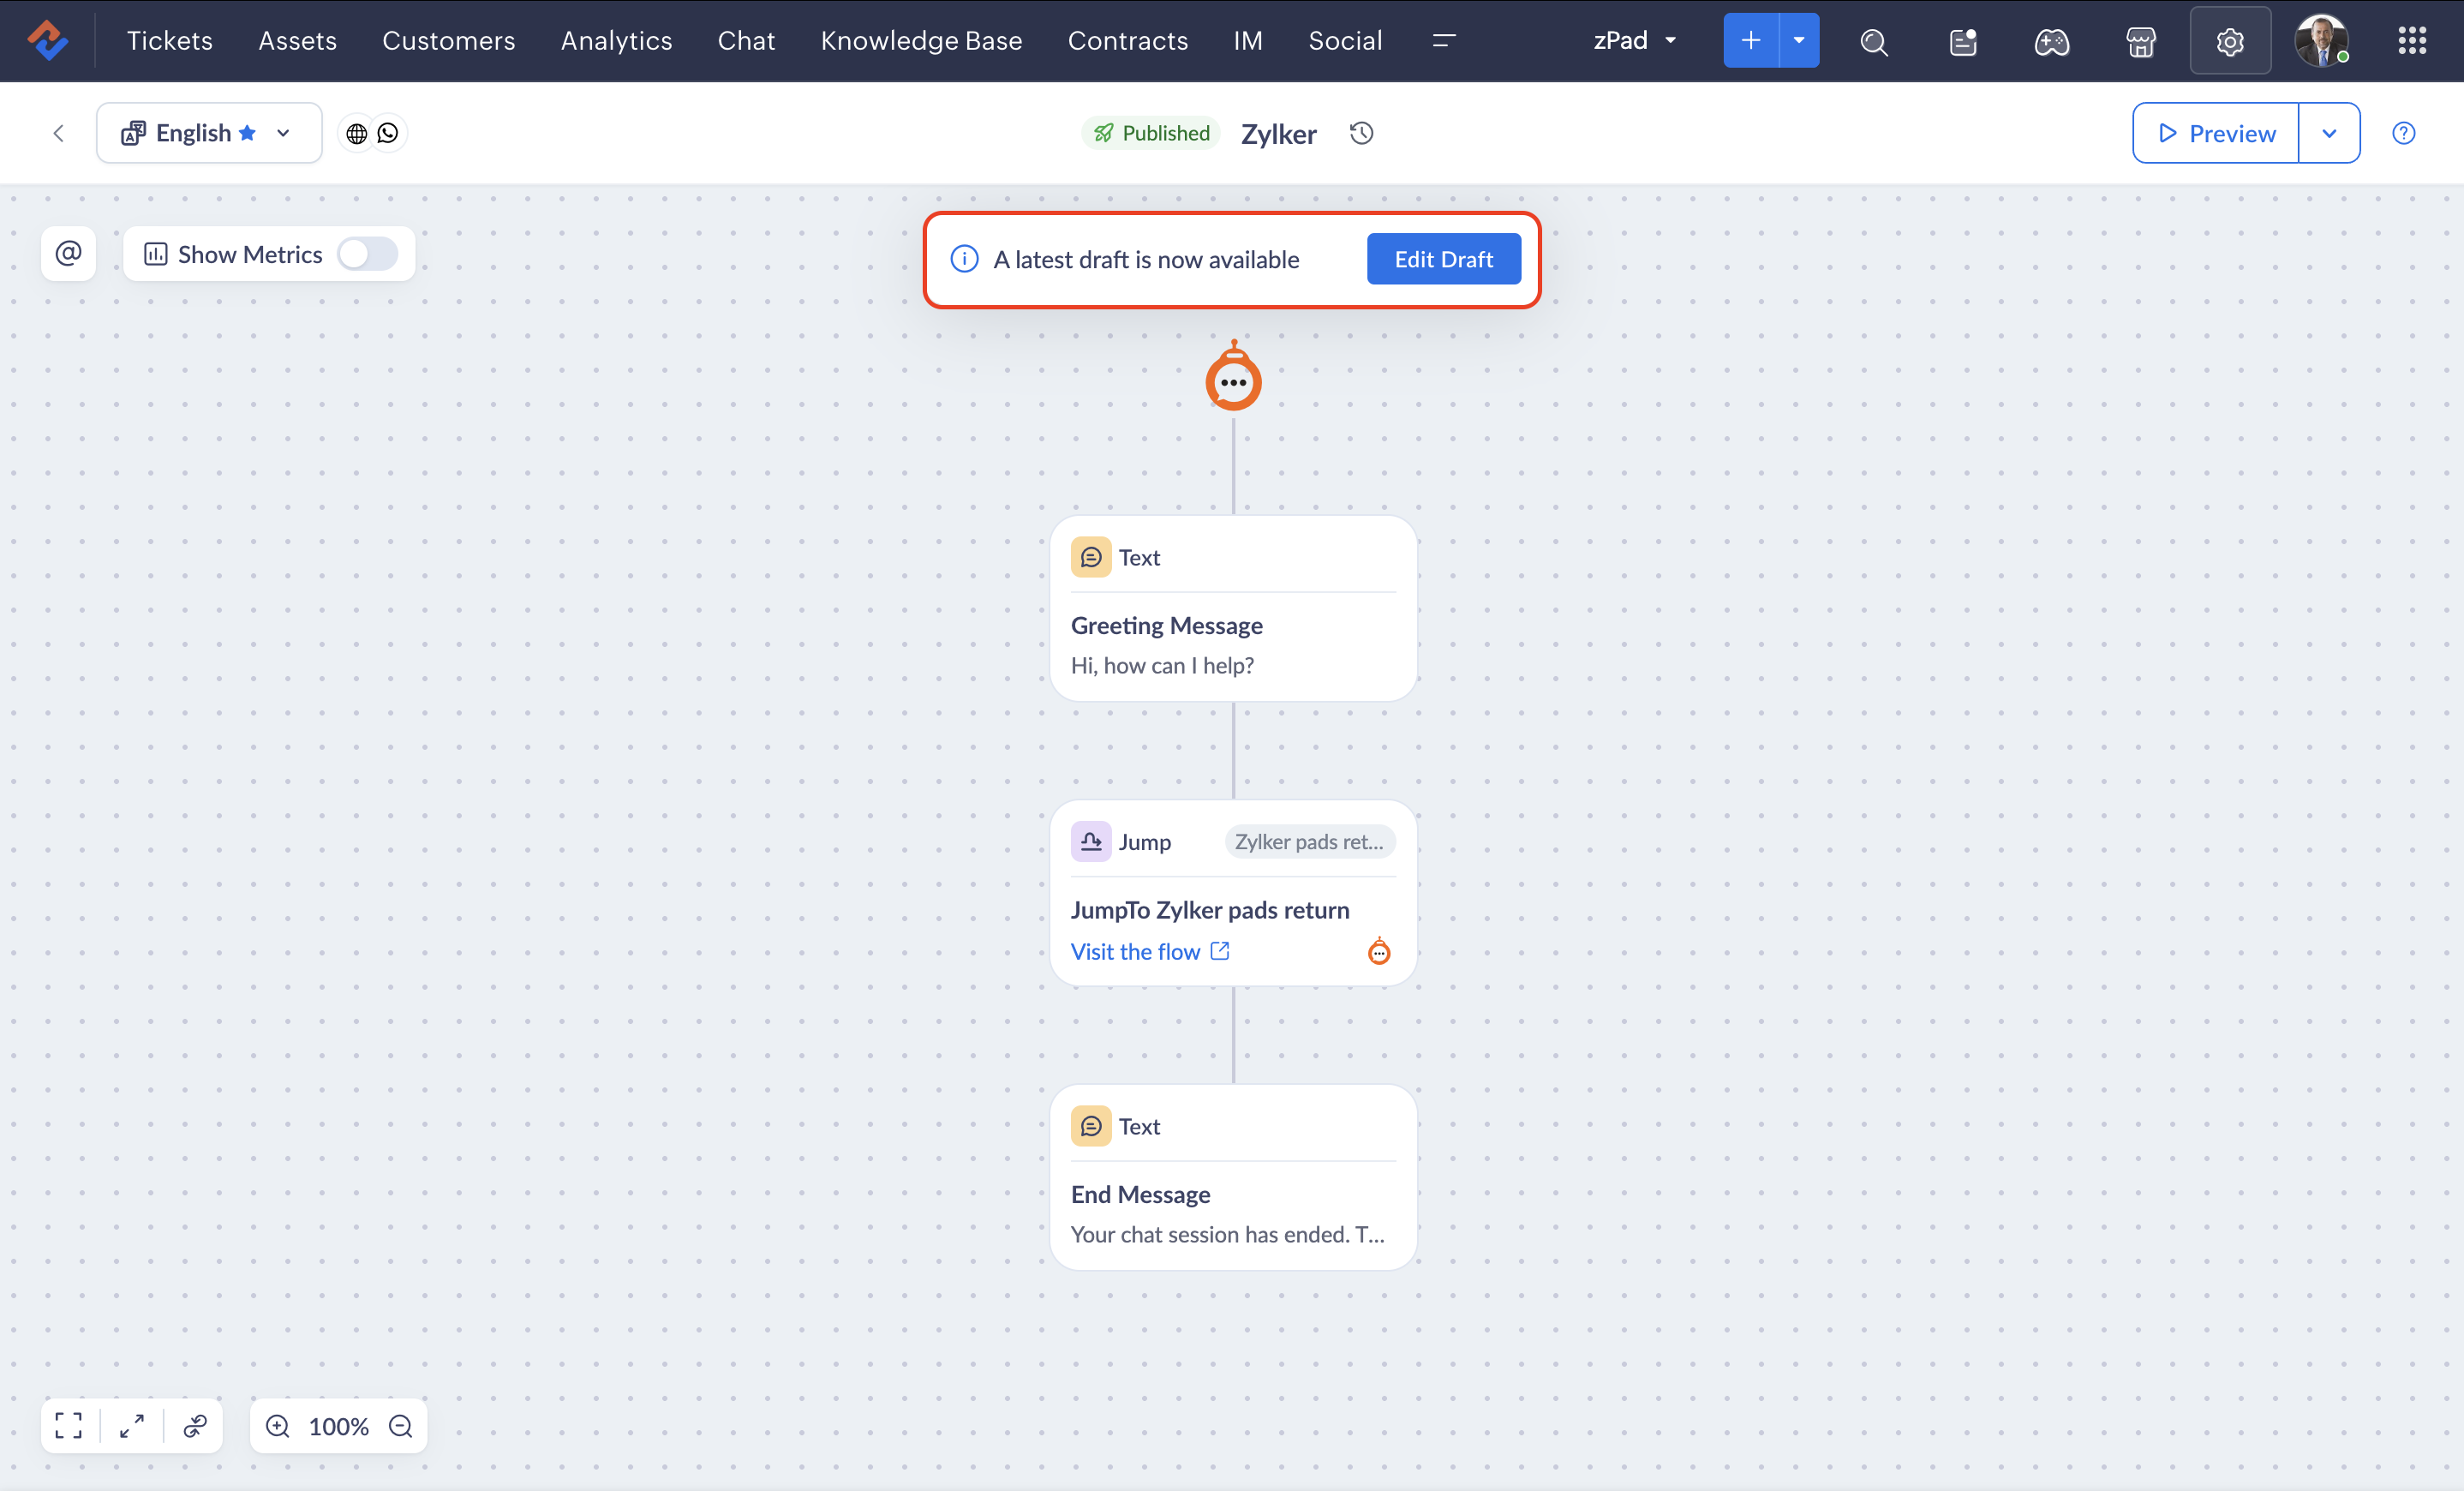Viewport: 2464px width, 1491px height.
Task: Click the @ mention icon button
Action: [68, 254]
